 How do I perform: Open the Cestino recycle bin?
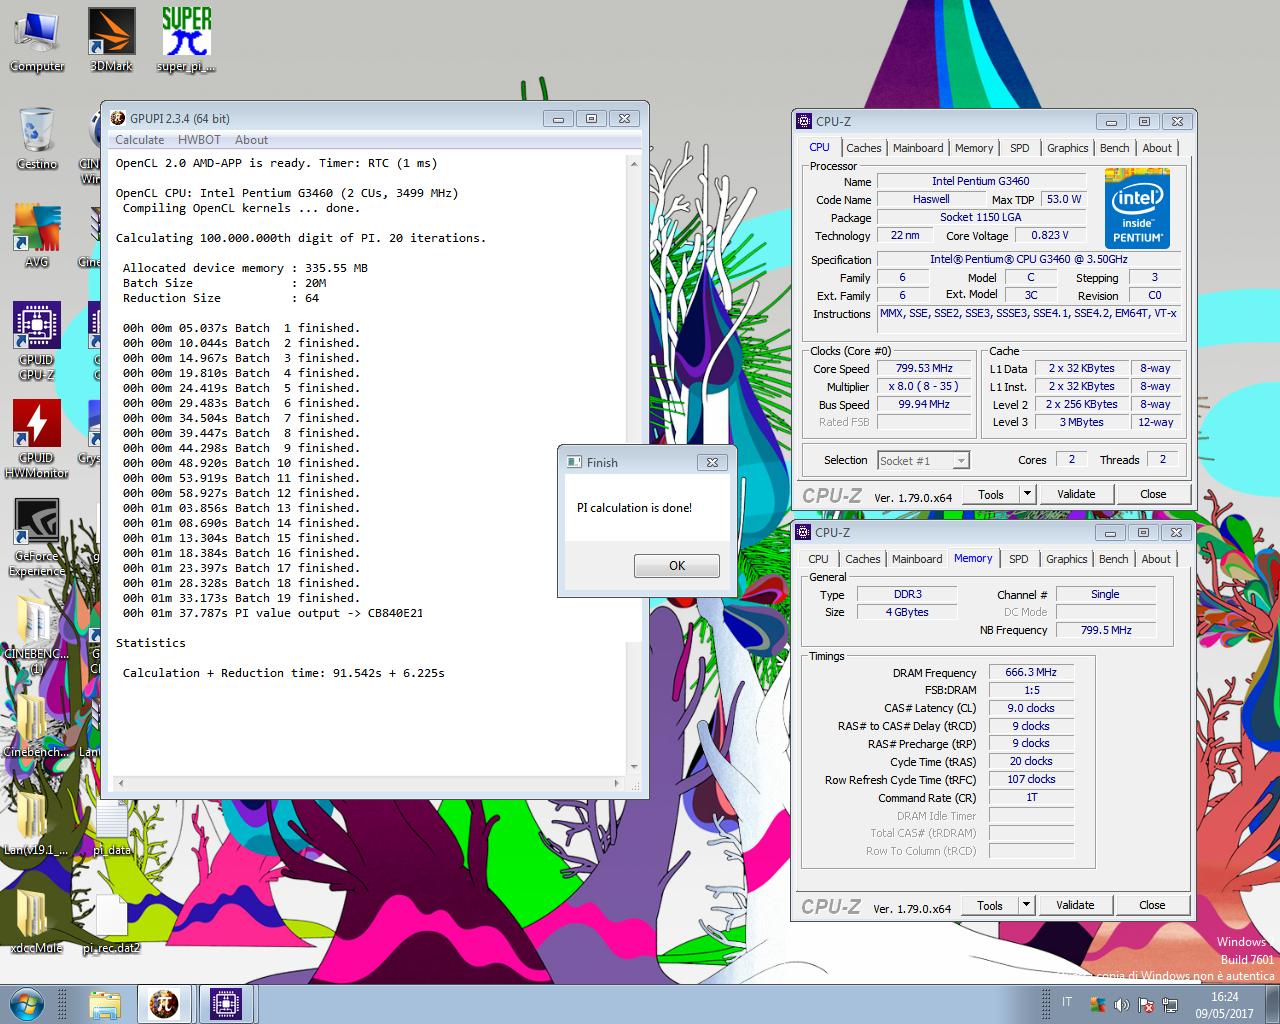[37, 138]
